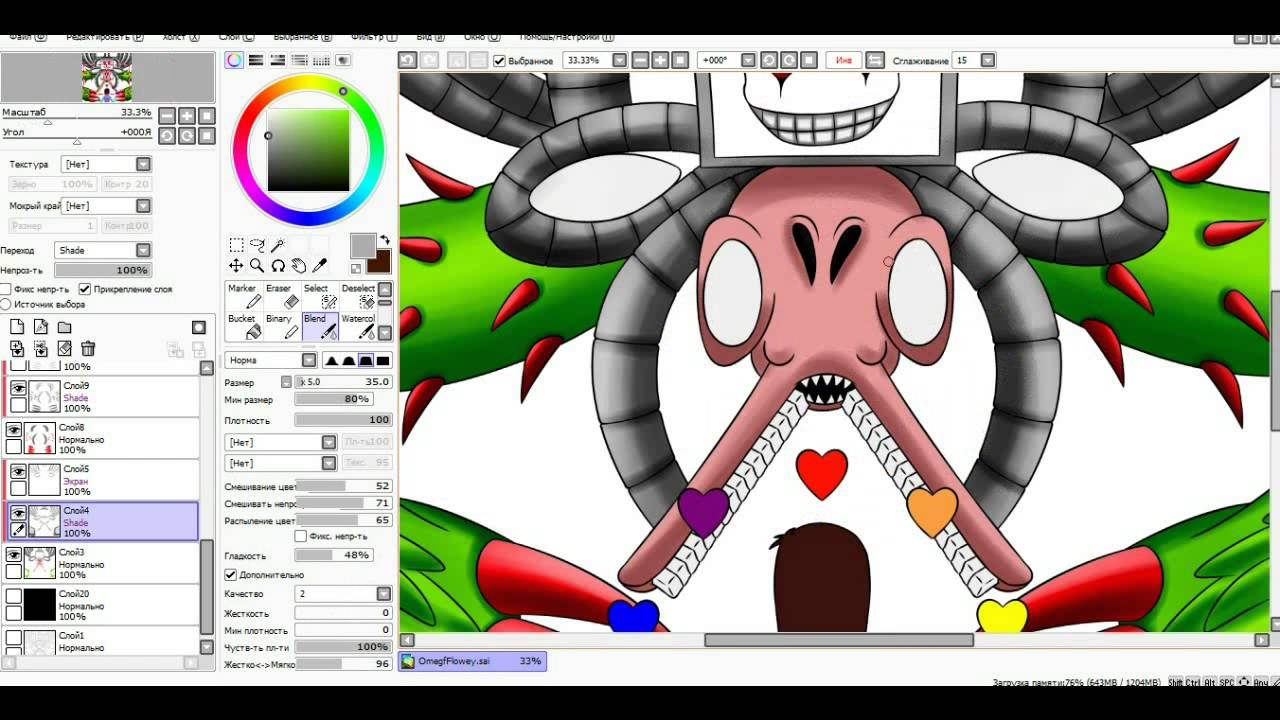The image size is (1280, 720).
Task: Select the zoom magnifier tool
Action: point(257,266)
